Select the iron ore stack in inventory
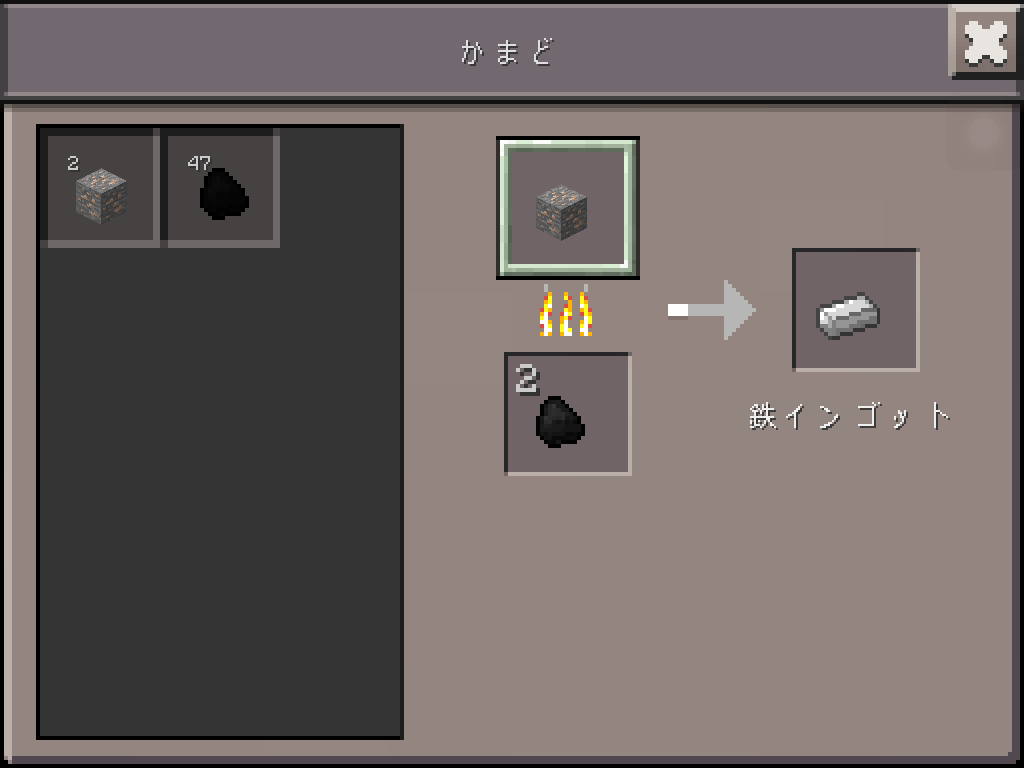This screenshot has width=1024, height=768. (x=100, y=188)
